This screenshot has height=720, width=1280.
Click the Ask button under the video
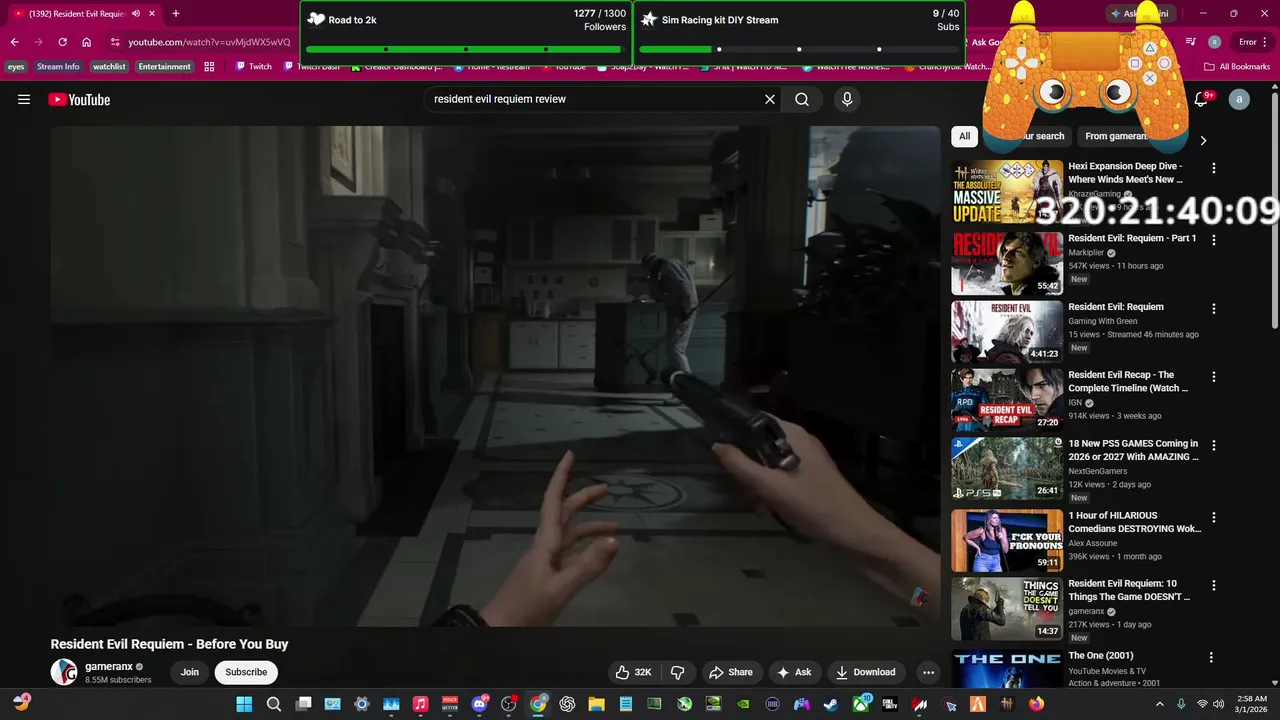pyautogui.click(x=794, y=672)
